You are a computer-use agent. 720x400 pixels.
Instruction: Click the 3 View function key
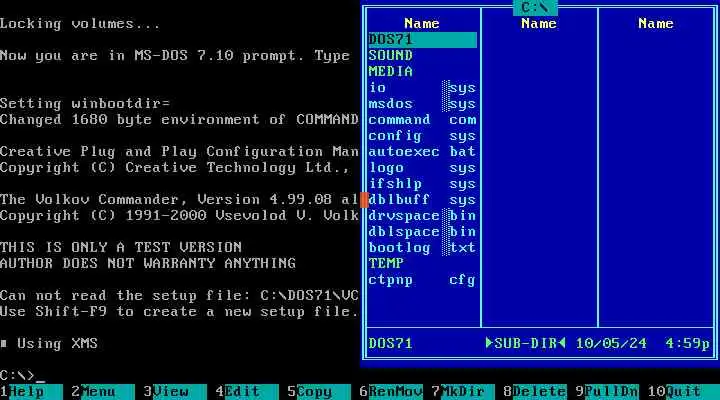175,392
